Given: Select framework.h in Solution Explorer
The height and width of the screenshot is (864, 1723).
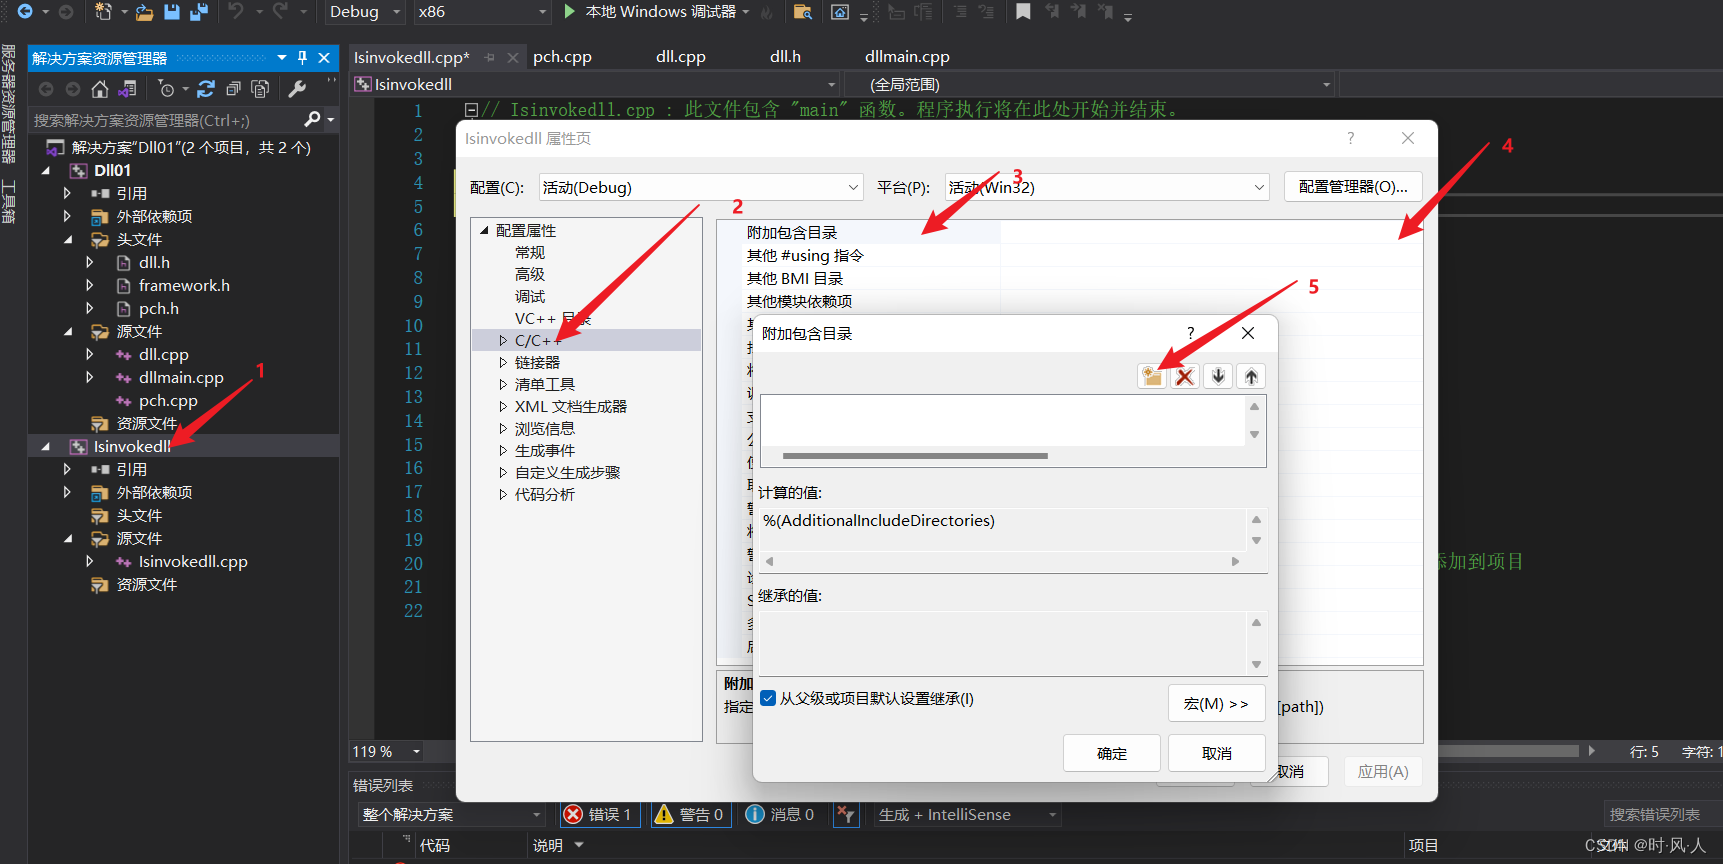Looking at the screenshot, I should tap(184, 286).
